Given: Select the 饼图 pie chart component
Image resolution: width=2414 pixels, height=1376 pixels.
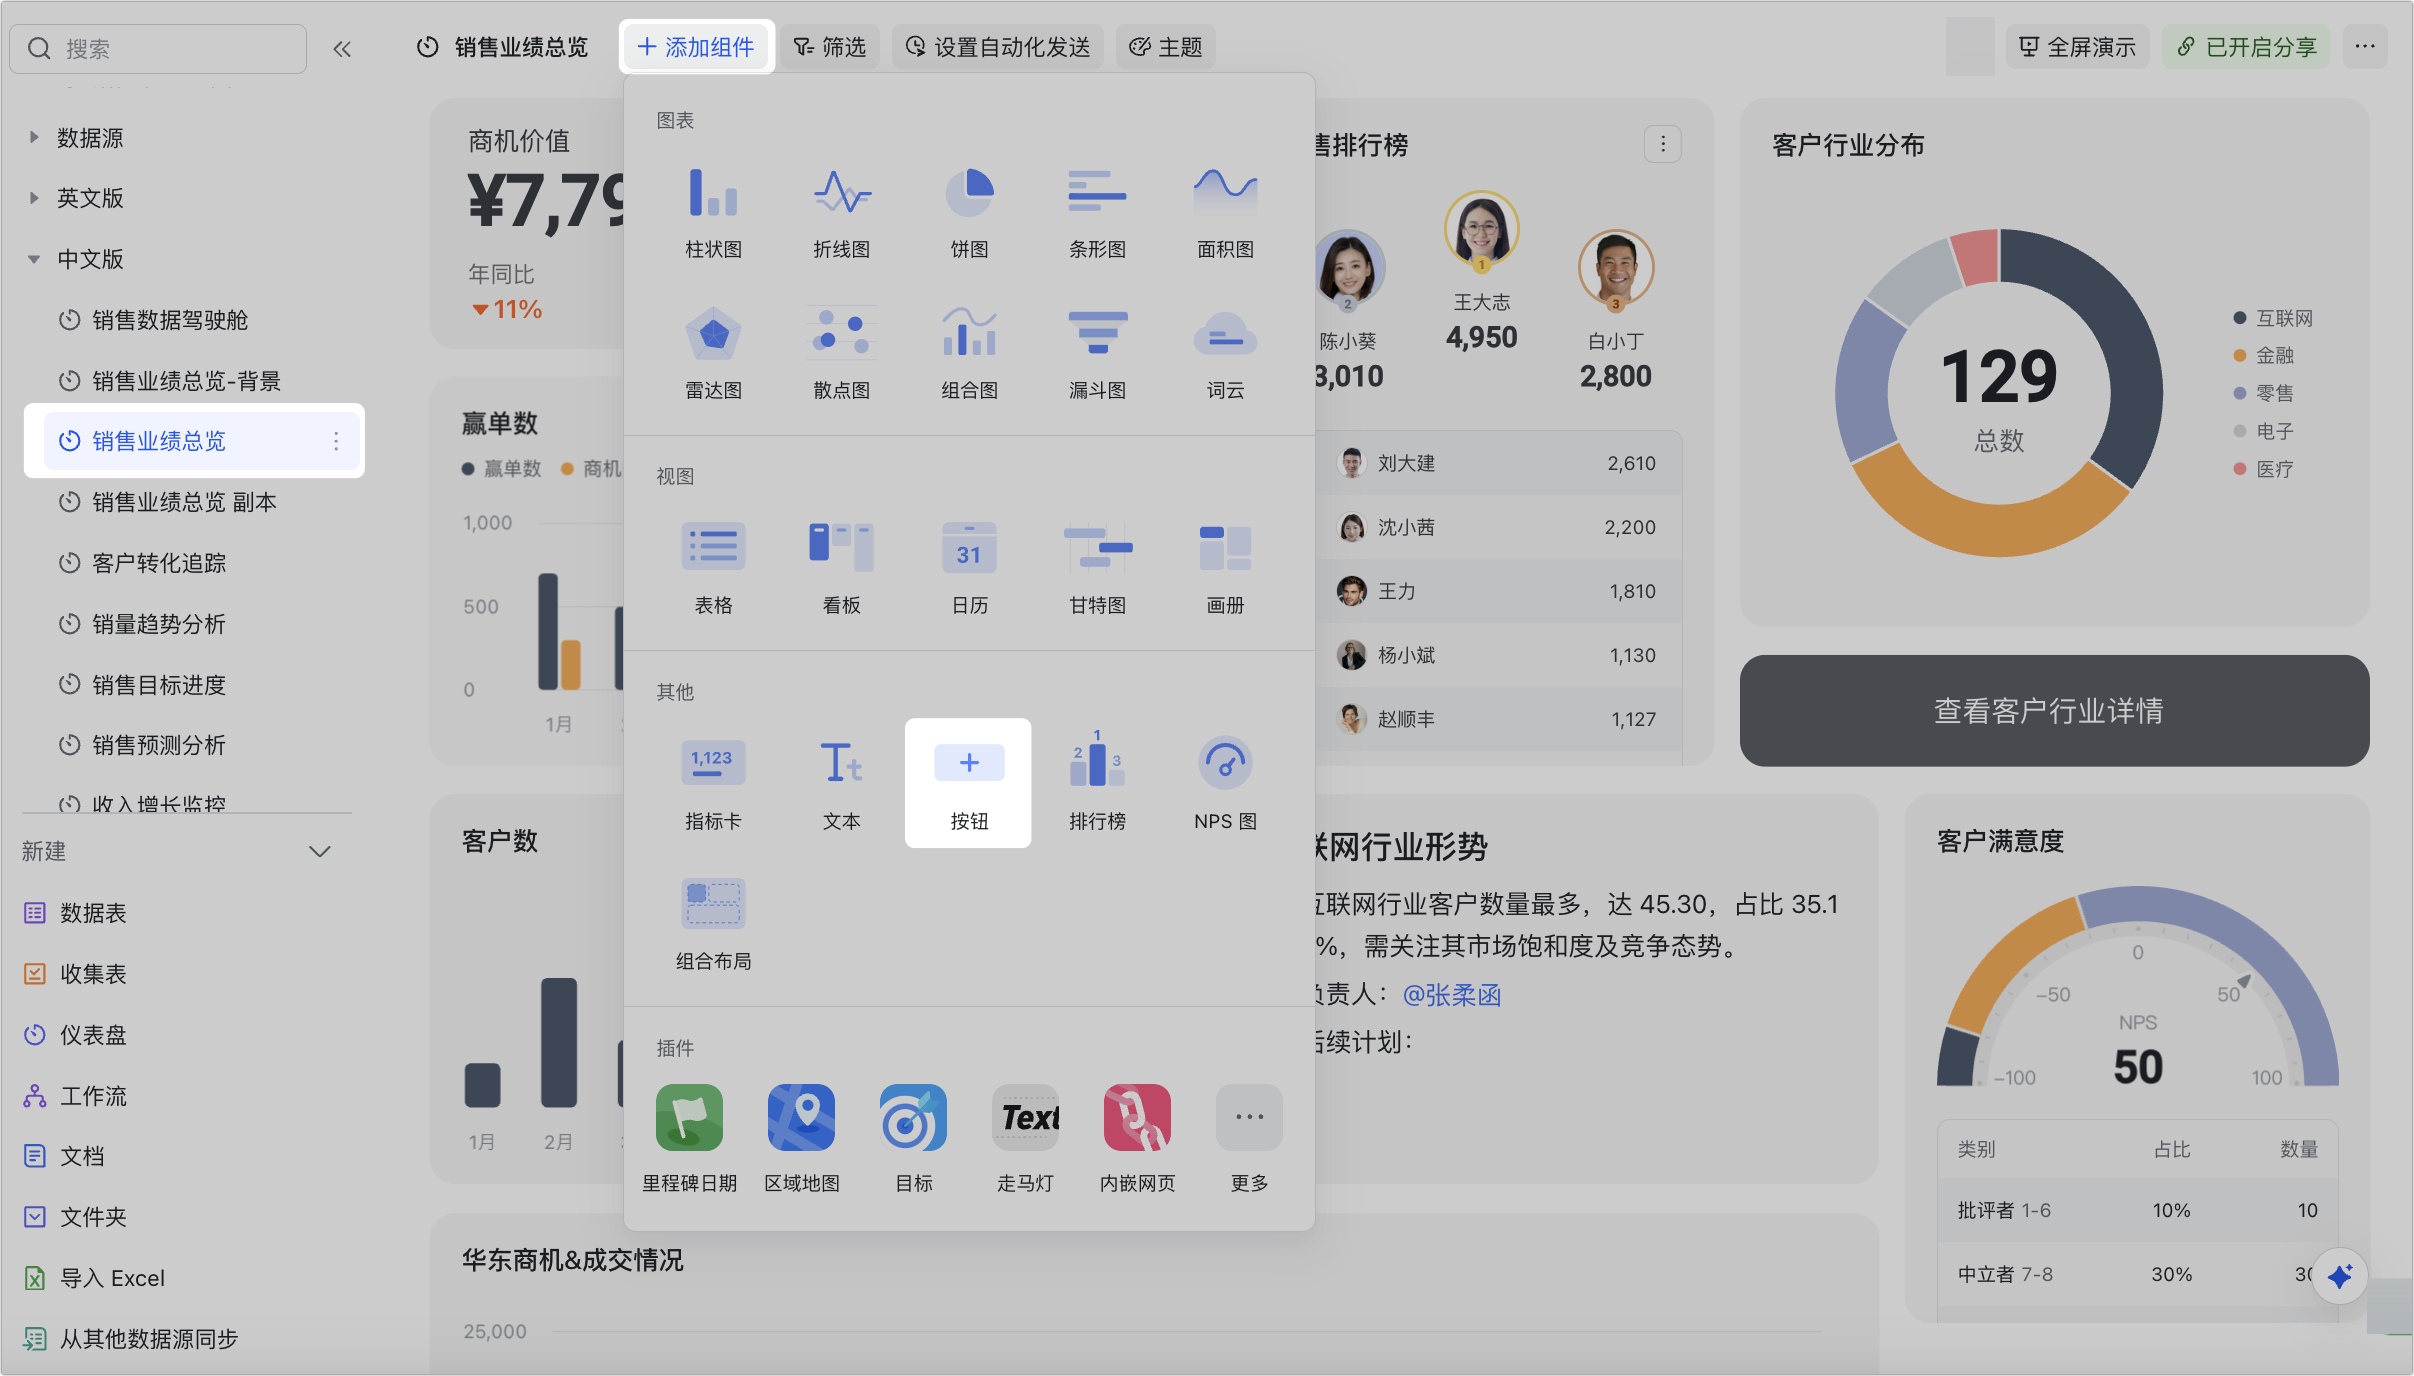Looking at the screenshot, I should (969, 213).
